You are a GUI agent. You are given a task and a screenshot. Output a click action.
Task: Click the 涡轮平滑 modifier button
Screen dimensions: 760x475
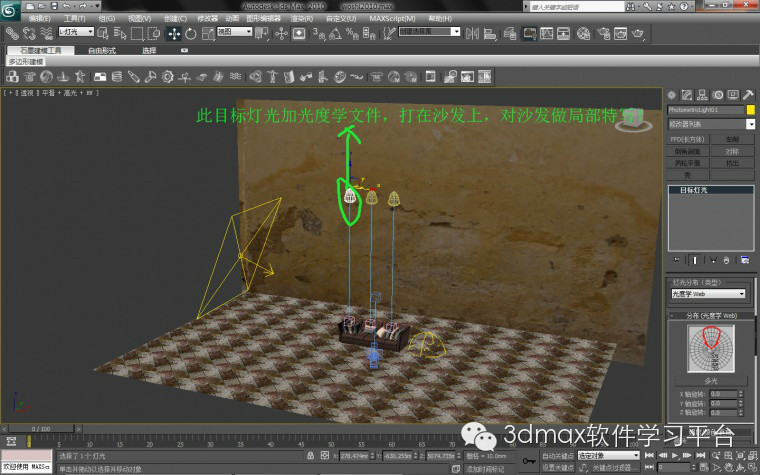pos(688,163)
